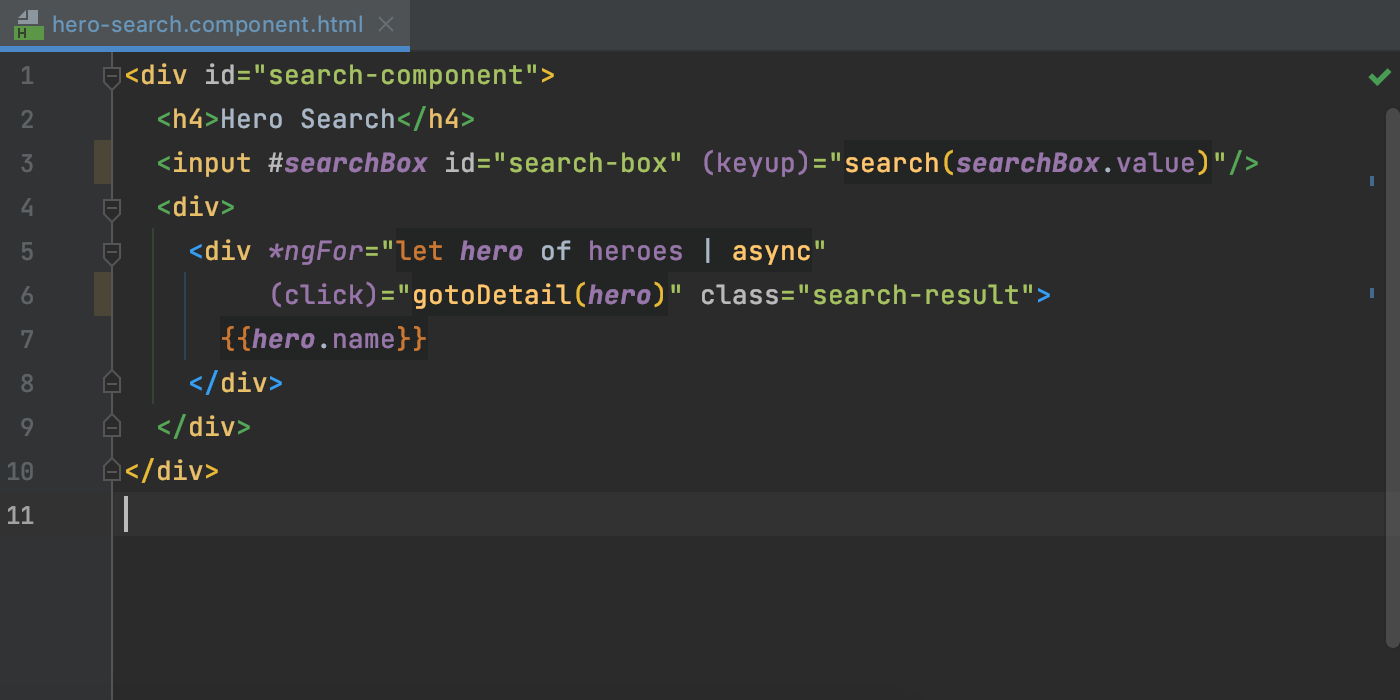This screenshot has width=1400, height=700.
Task: Click the class attribute name
Action: pyautogui.click(x=740, y=296)
